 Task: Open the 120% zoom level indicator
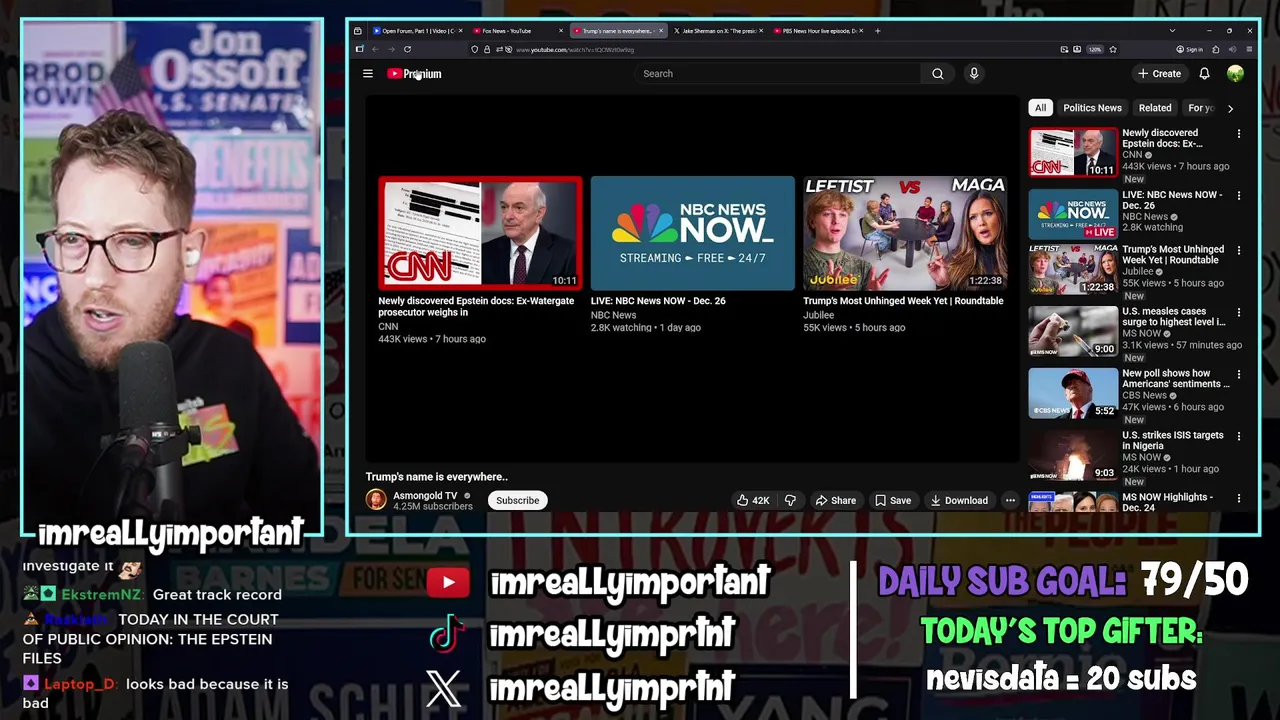pyautogui.click(x=1094, y=49)
